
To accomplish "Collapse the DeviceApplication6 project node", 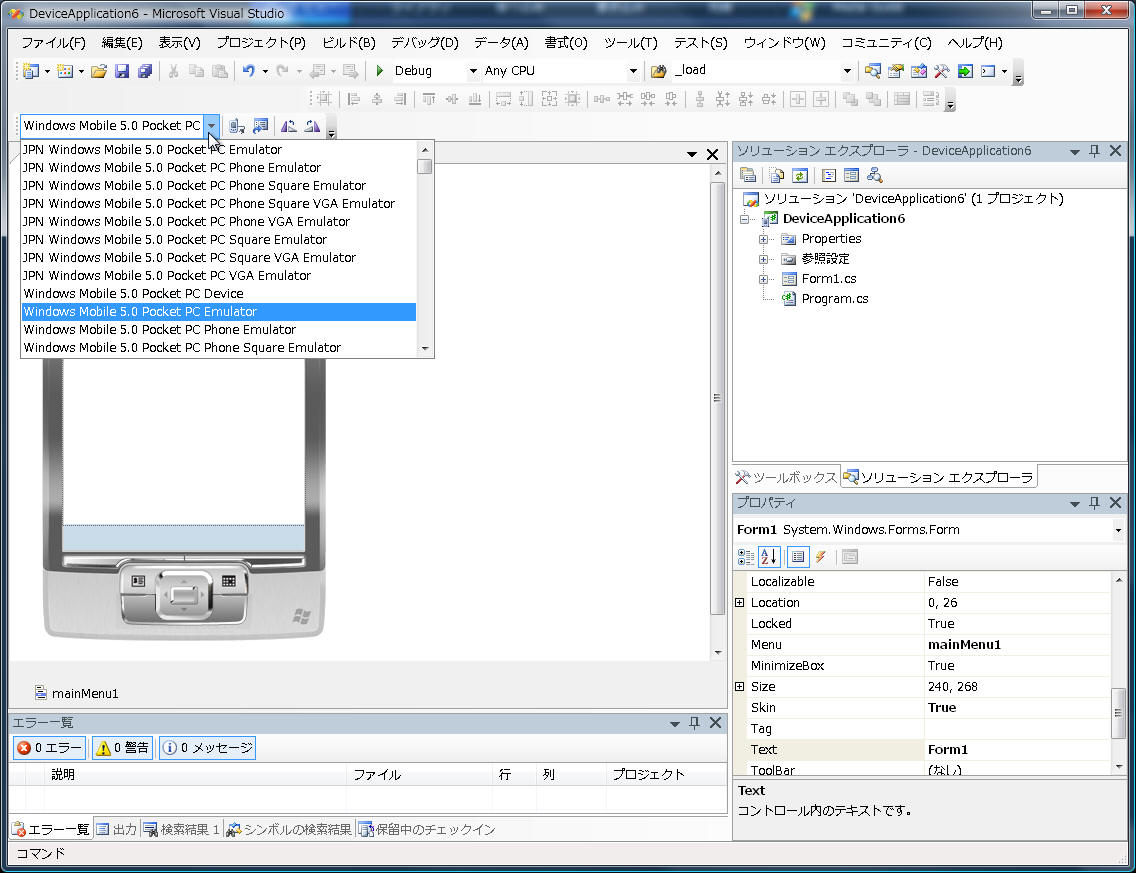I will pos(744,219).
